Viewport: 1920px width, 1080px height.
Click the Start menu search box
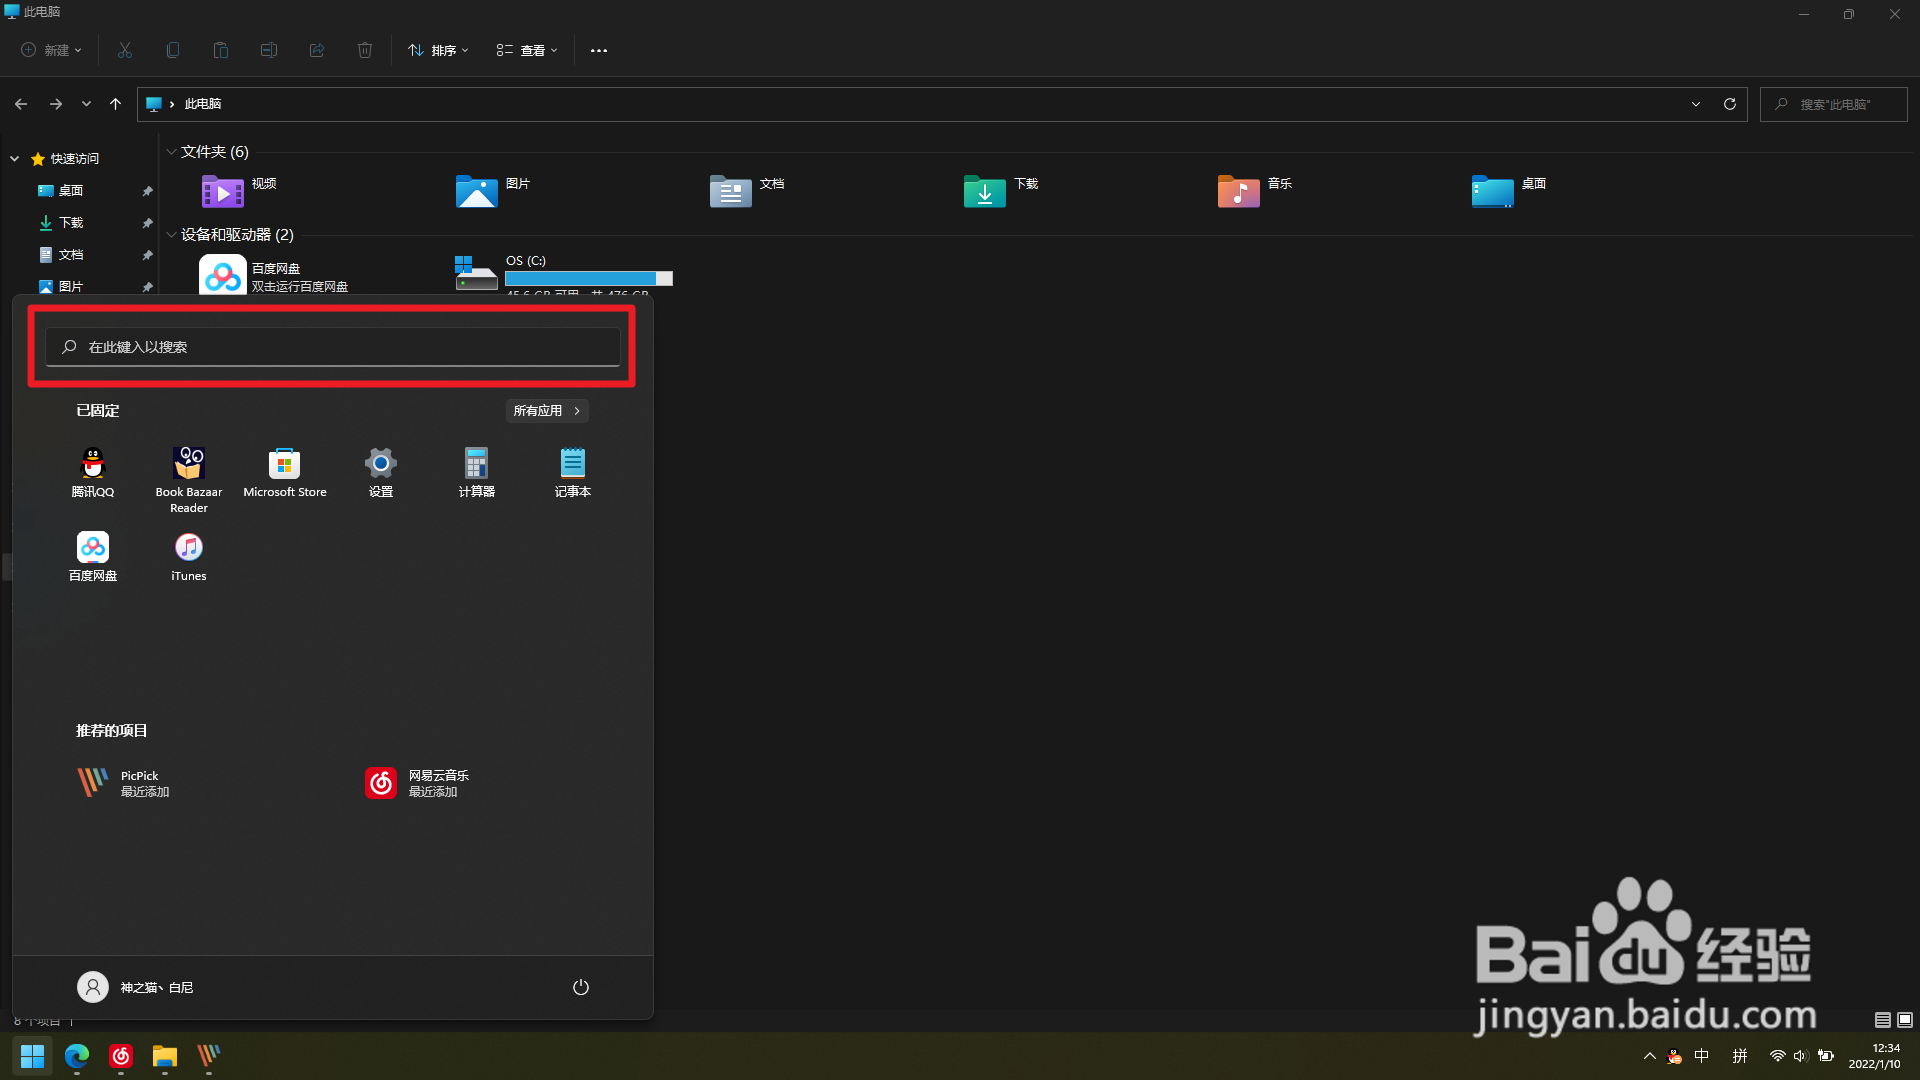[333, 347]
